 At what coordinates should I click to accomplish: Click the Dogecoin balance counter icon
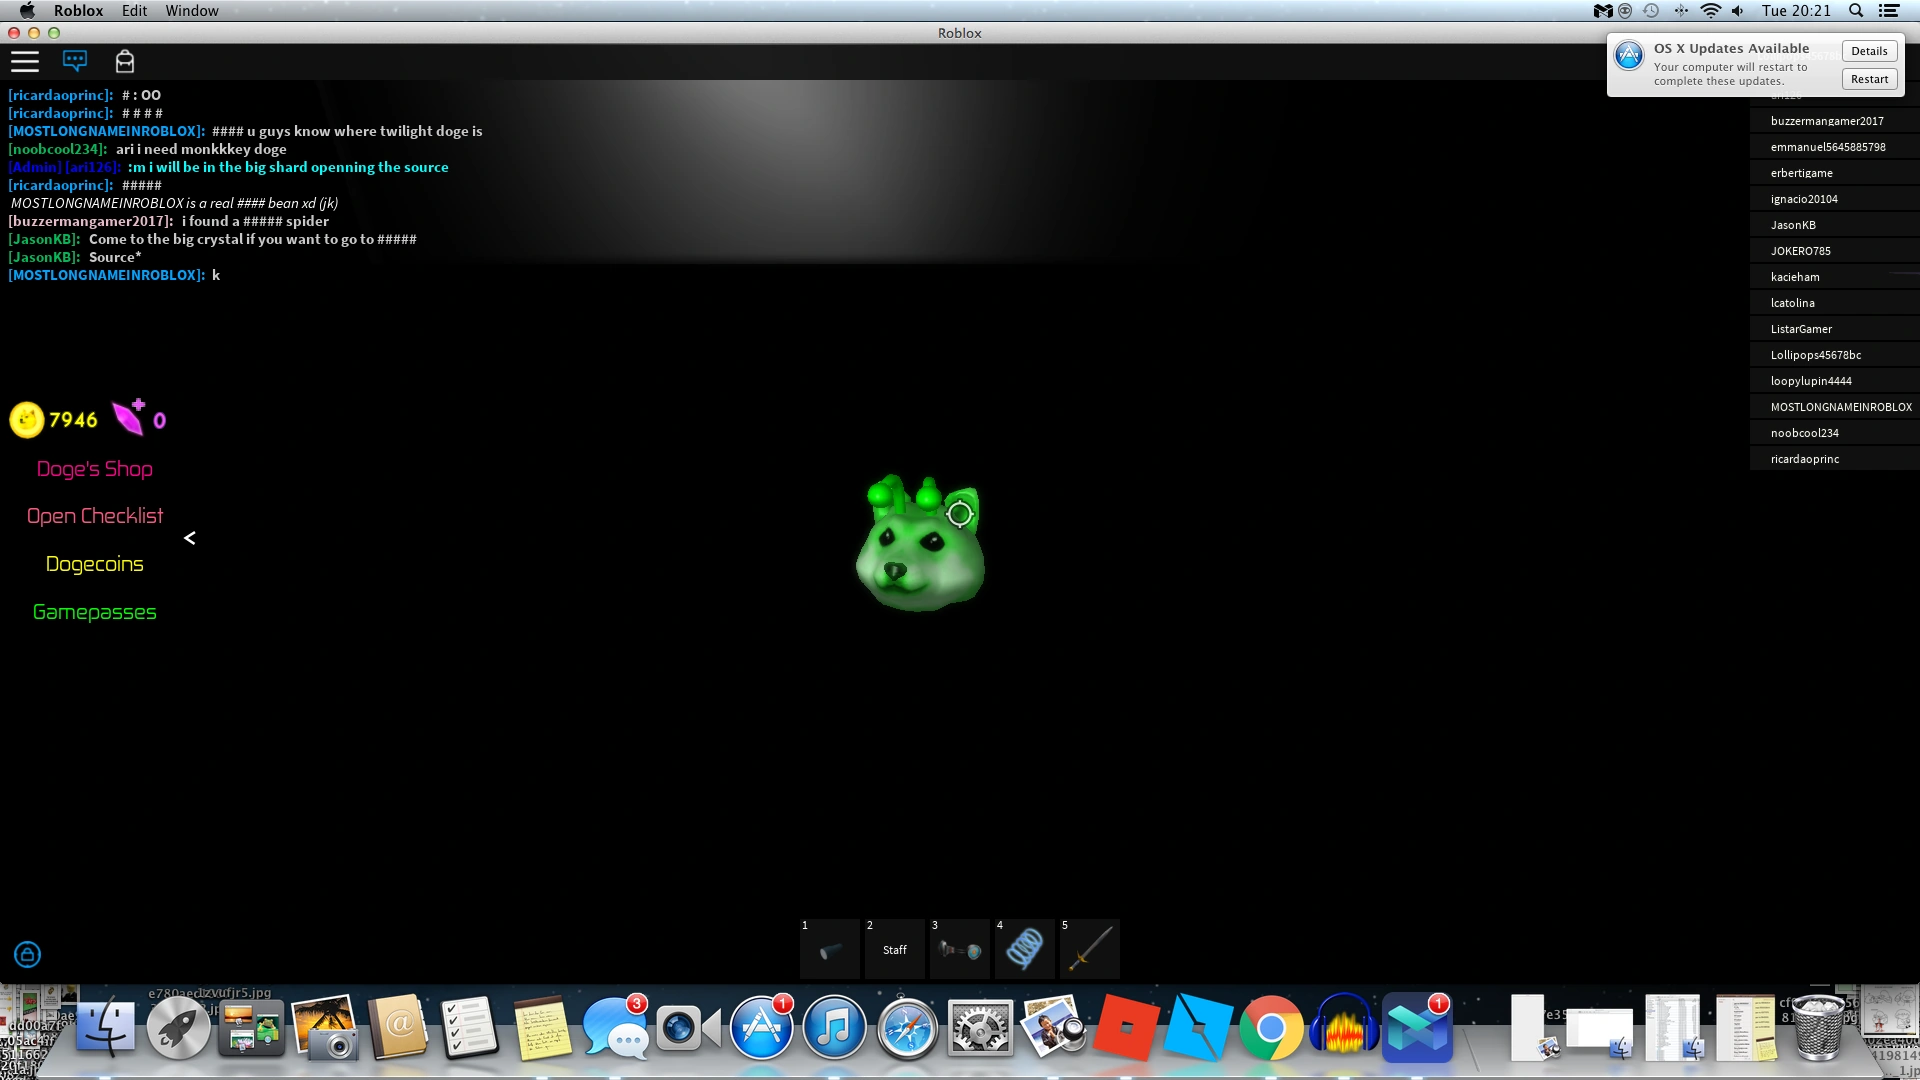(28, 419)
